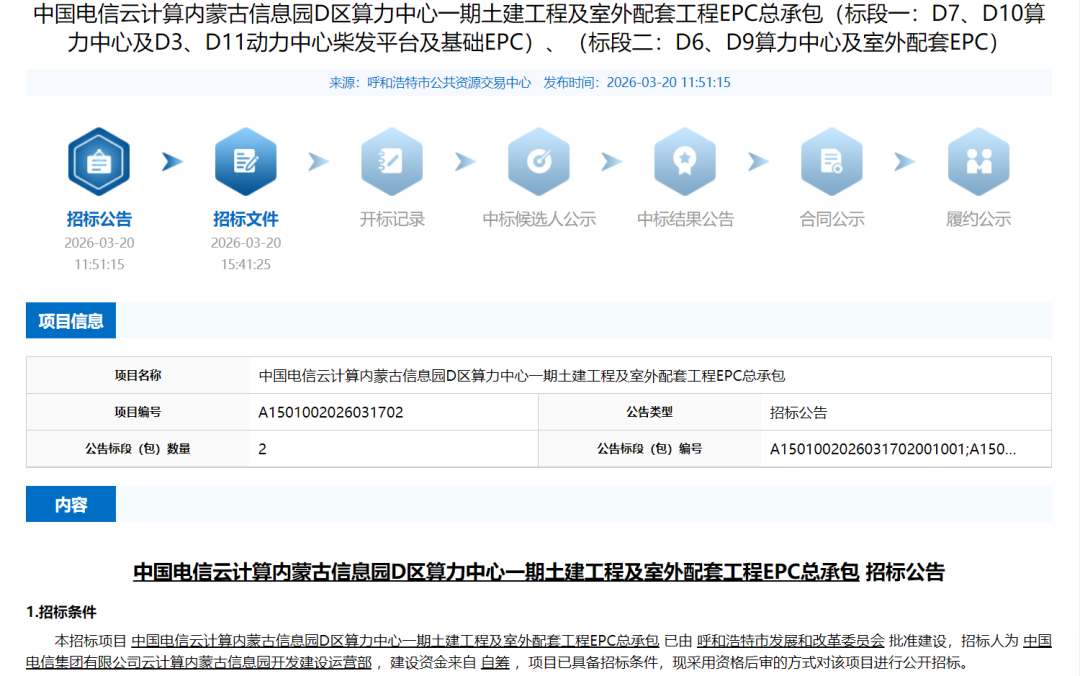This screenshot has width=1080, height=676.
Task: Select the 合同公示 document icon
Action: 831,162
